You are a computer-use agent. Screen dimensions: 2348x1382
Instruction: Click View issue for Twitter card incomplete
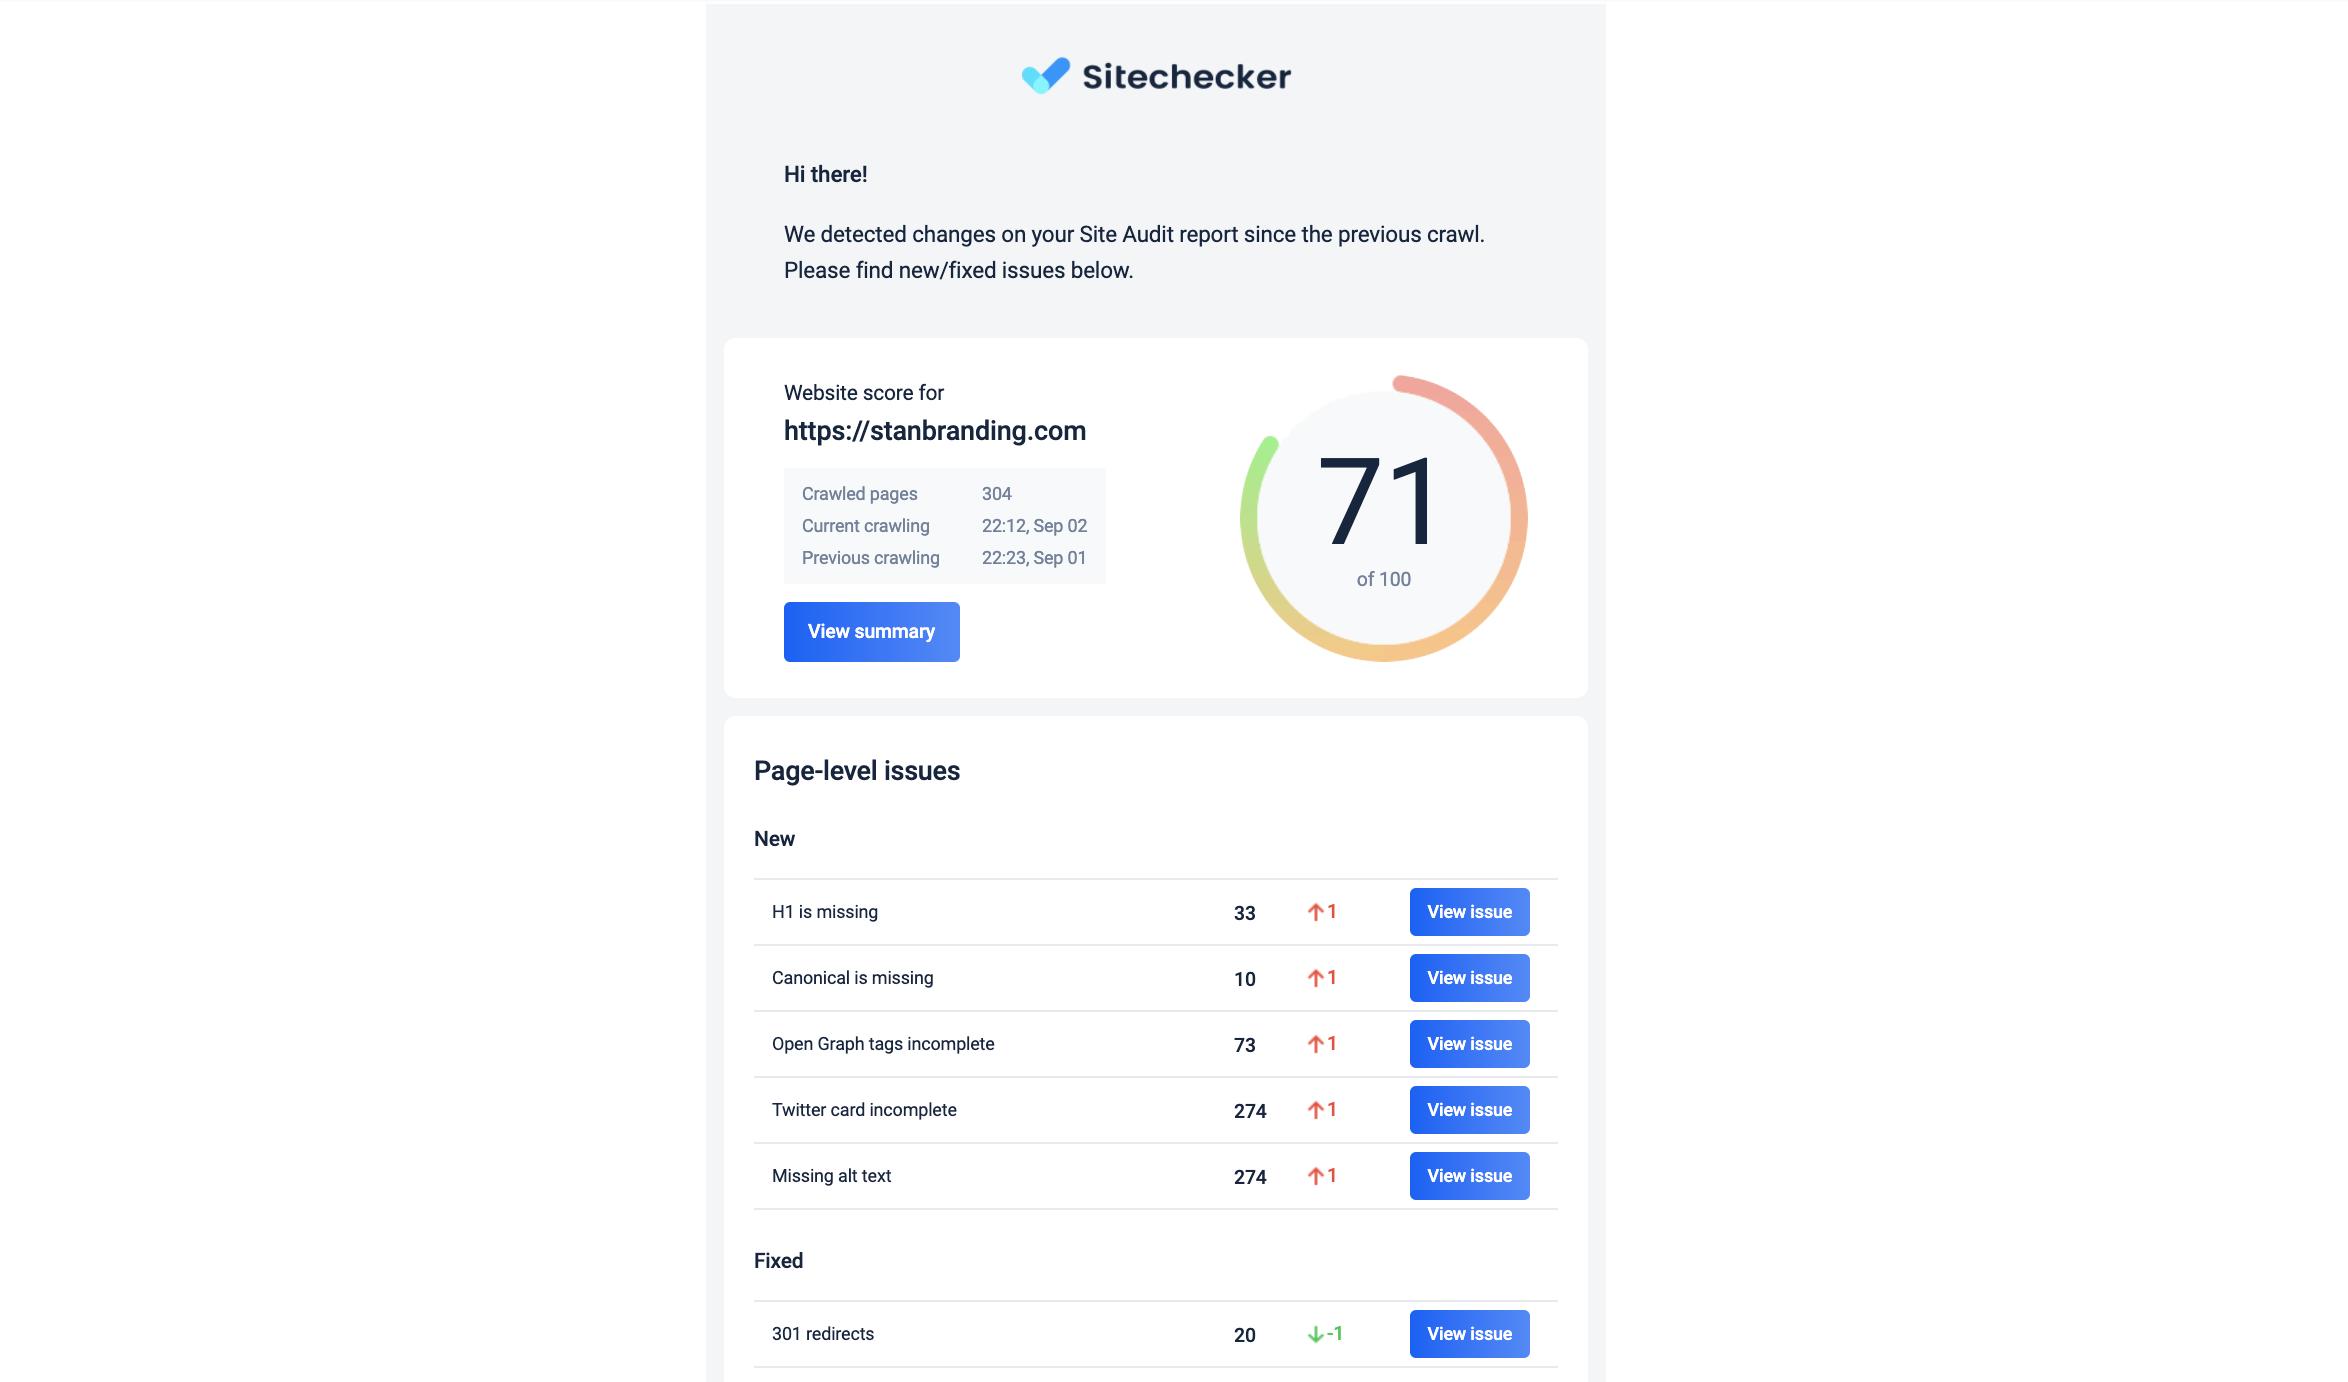pyautogui.click(x=1469, y=1109)
